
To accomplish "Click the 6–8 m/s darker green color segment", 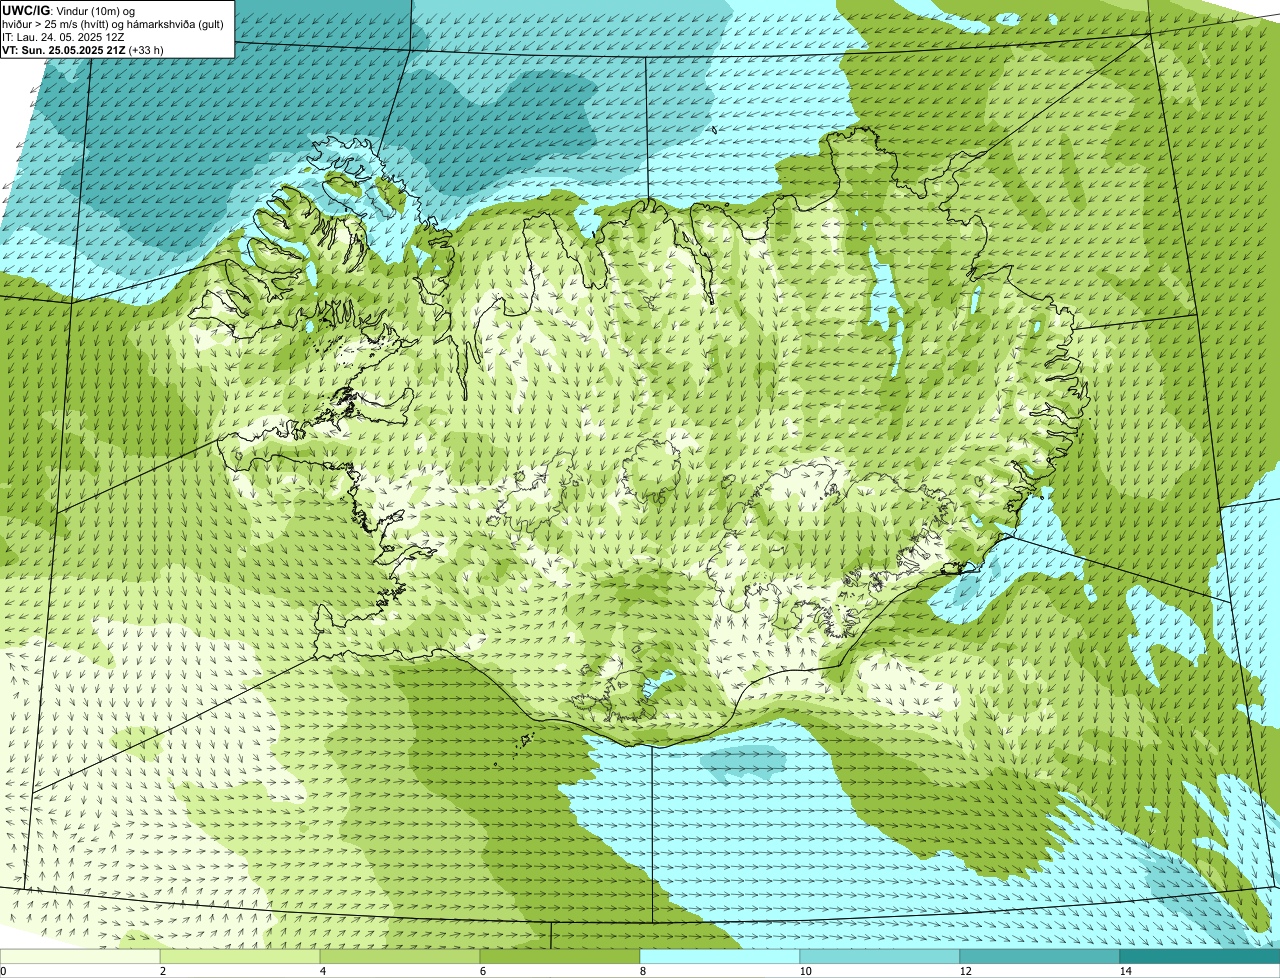I will coord(560,956).
